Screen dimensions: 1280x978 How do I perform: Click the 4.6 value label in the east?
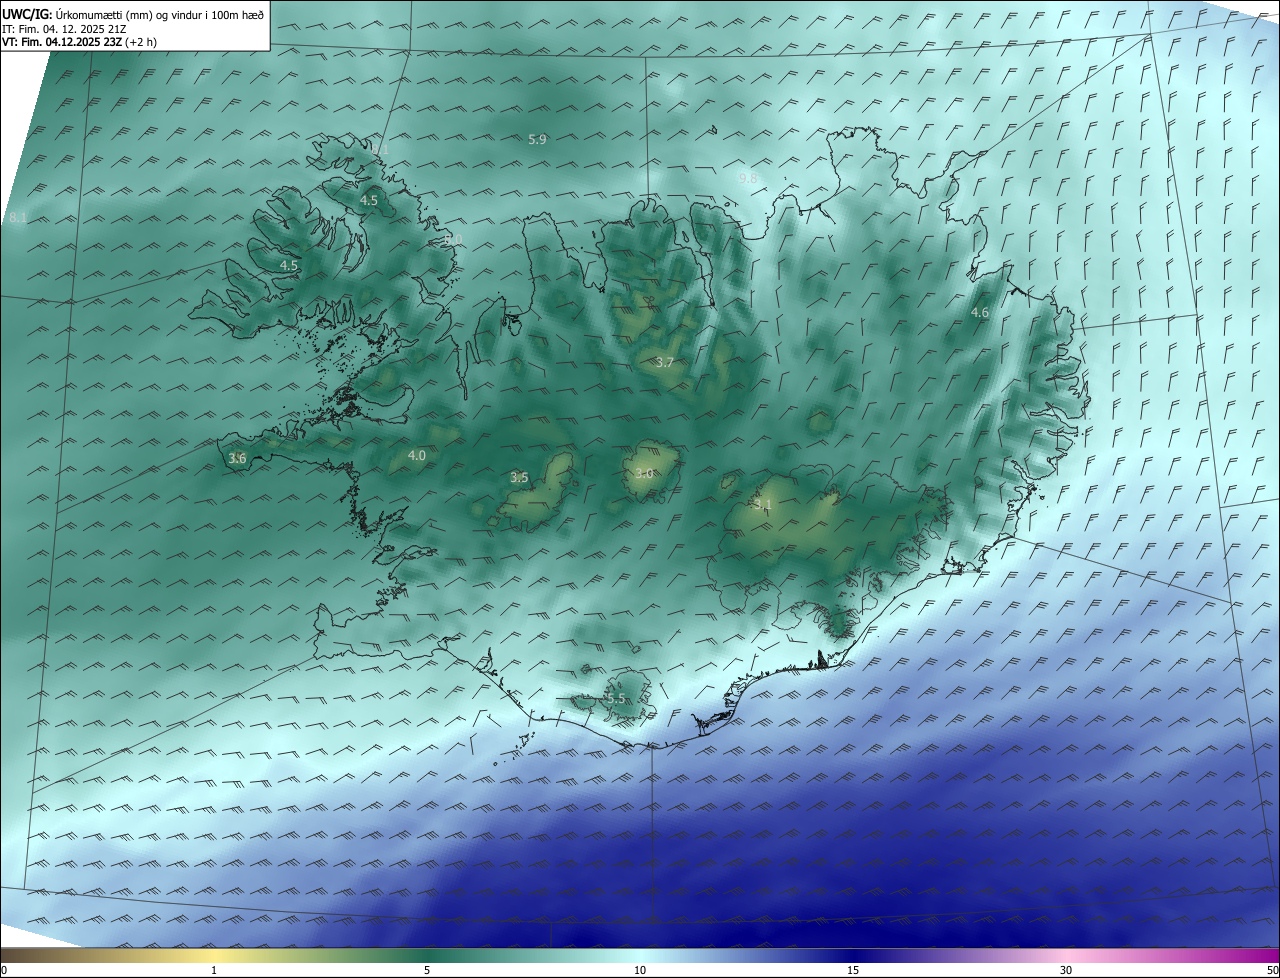click(980, 312)
